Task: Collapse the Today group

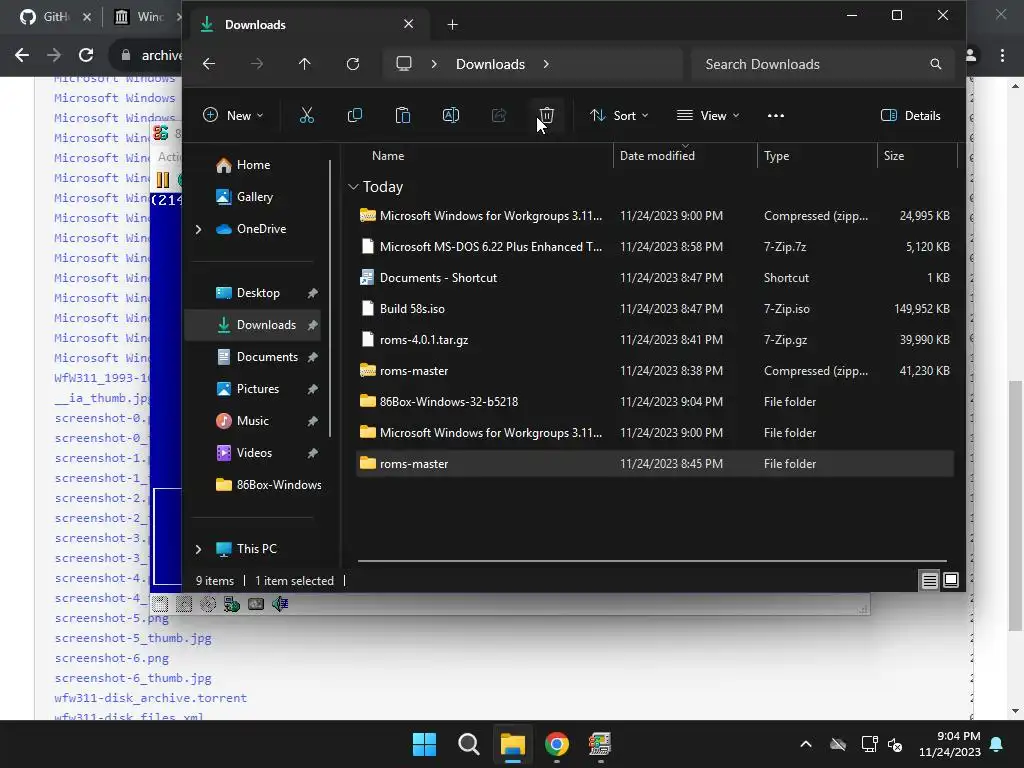Action: pos(353,187)
